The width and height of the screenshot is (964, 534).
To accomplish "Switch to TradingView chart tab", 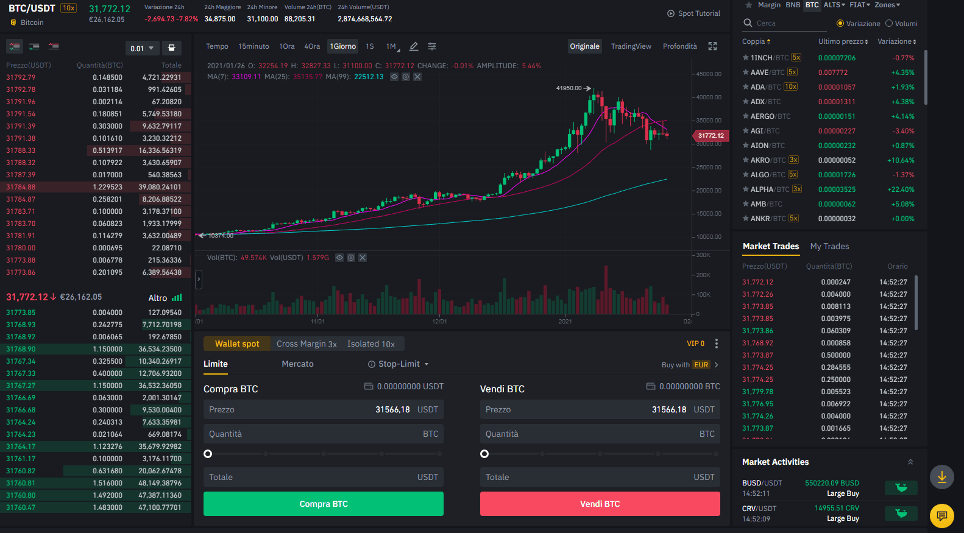I will click(631, 47).
